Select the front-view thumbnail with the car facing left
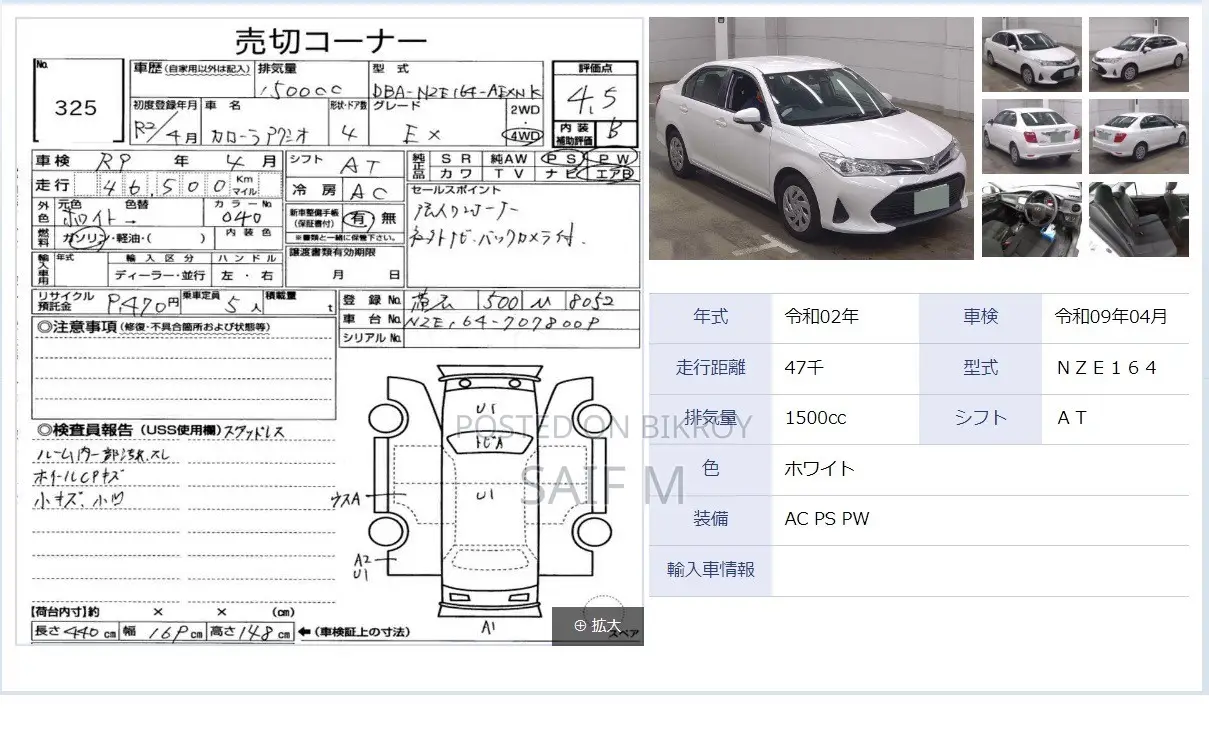The height and width of the screenshot is (736, 1209). pos(1139,54)
